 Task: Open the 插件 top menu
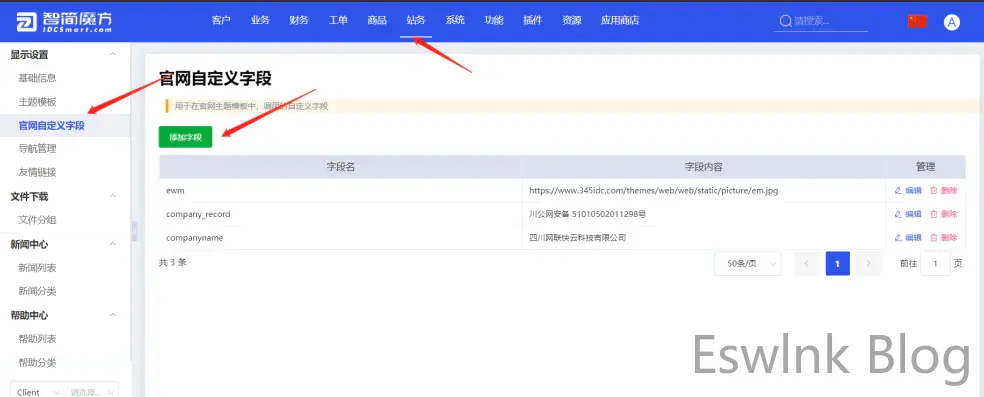[x=533, y=20]
